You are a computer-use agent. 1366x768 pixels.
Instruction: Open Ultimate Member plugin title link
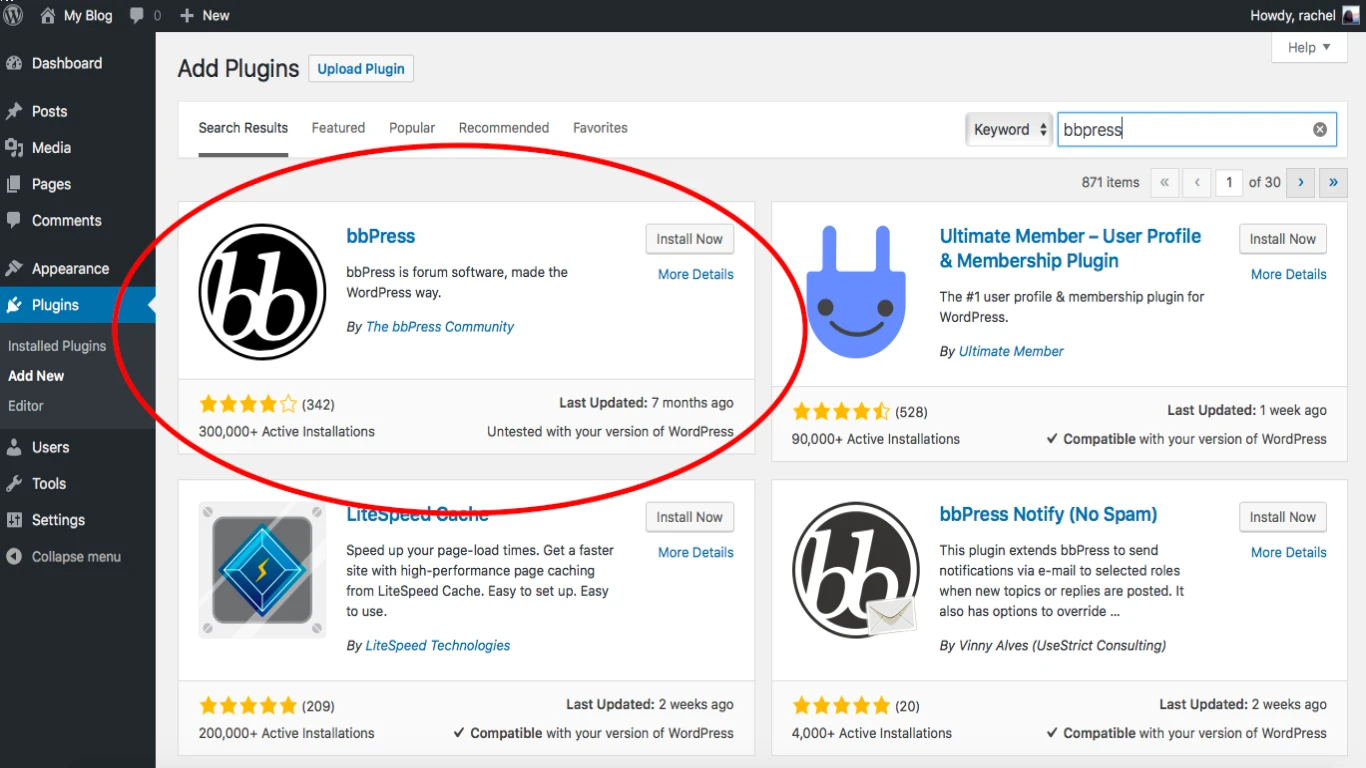[1070, 248]
